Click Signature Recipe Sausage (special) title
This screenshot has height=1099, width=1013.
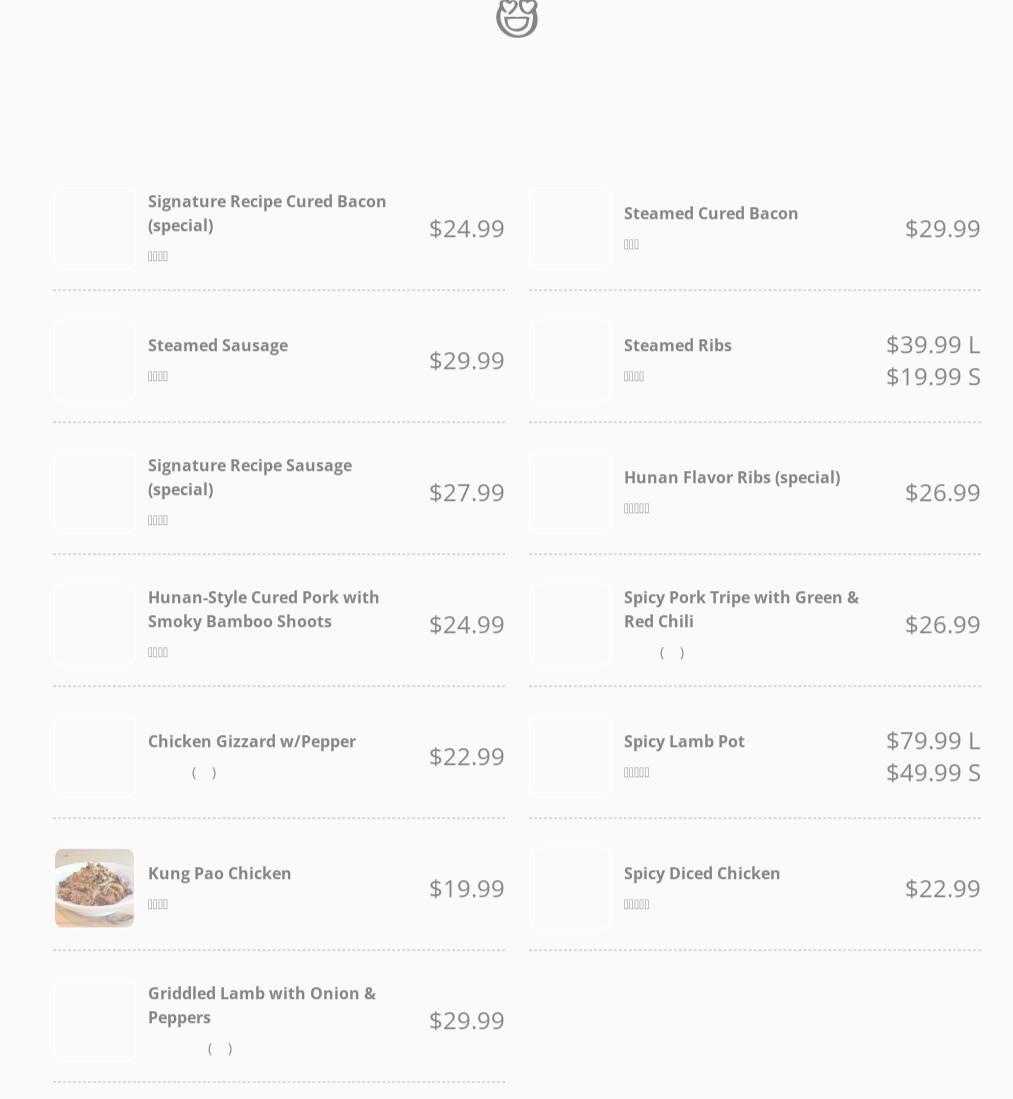point(250,477)
